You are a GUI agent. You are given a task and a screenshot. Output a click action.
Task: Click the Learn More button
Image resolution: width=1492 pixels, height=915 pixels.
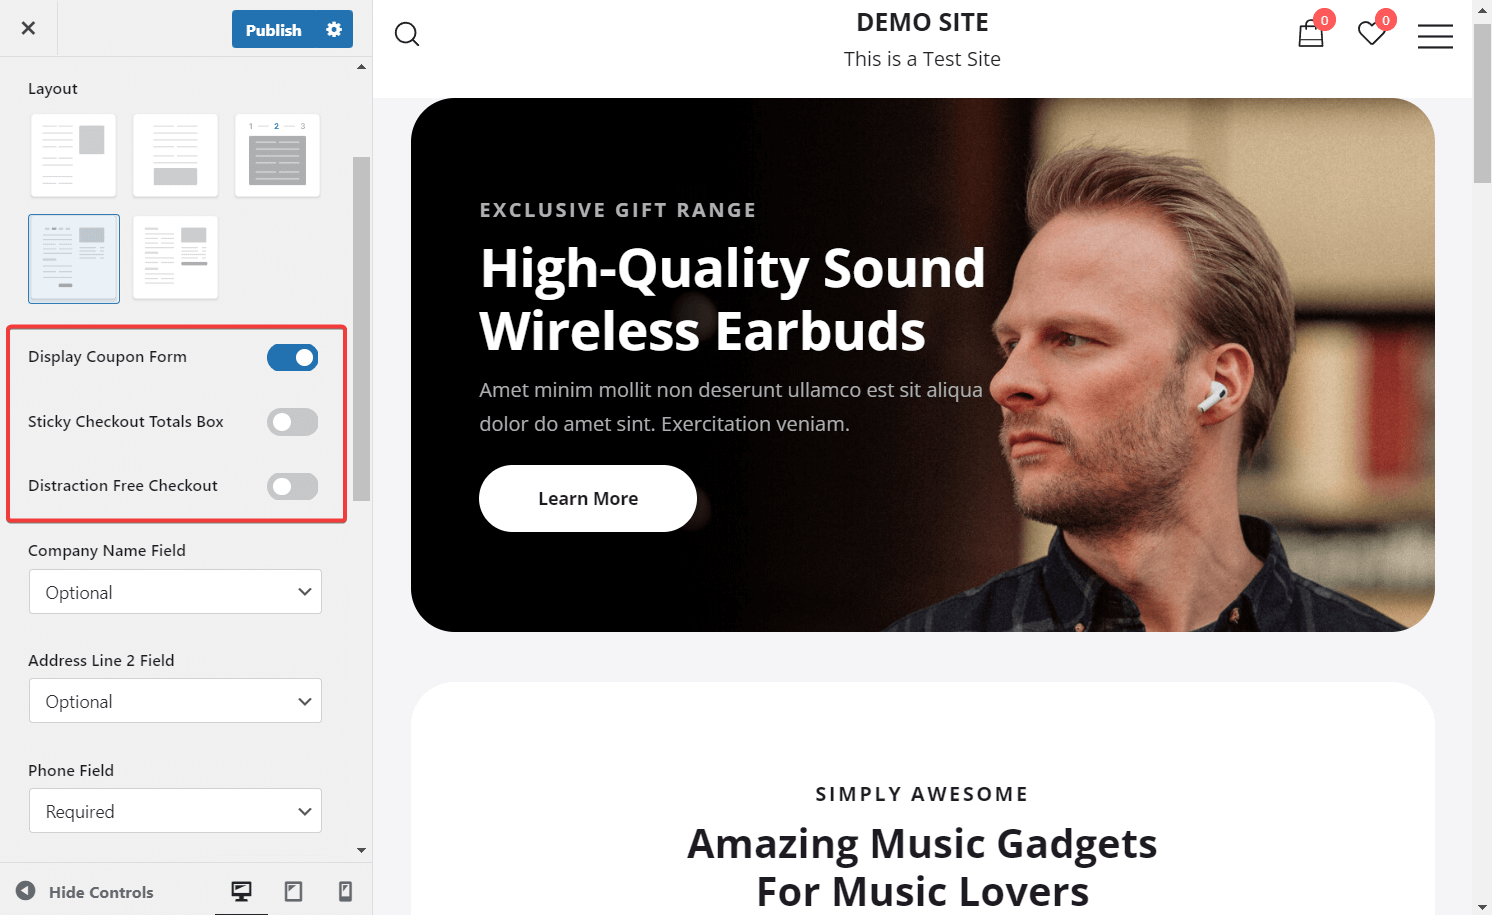tap(588, 498)
